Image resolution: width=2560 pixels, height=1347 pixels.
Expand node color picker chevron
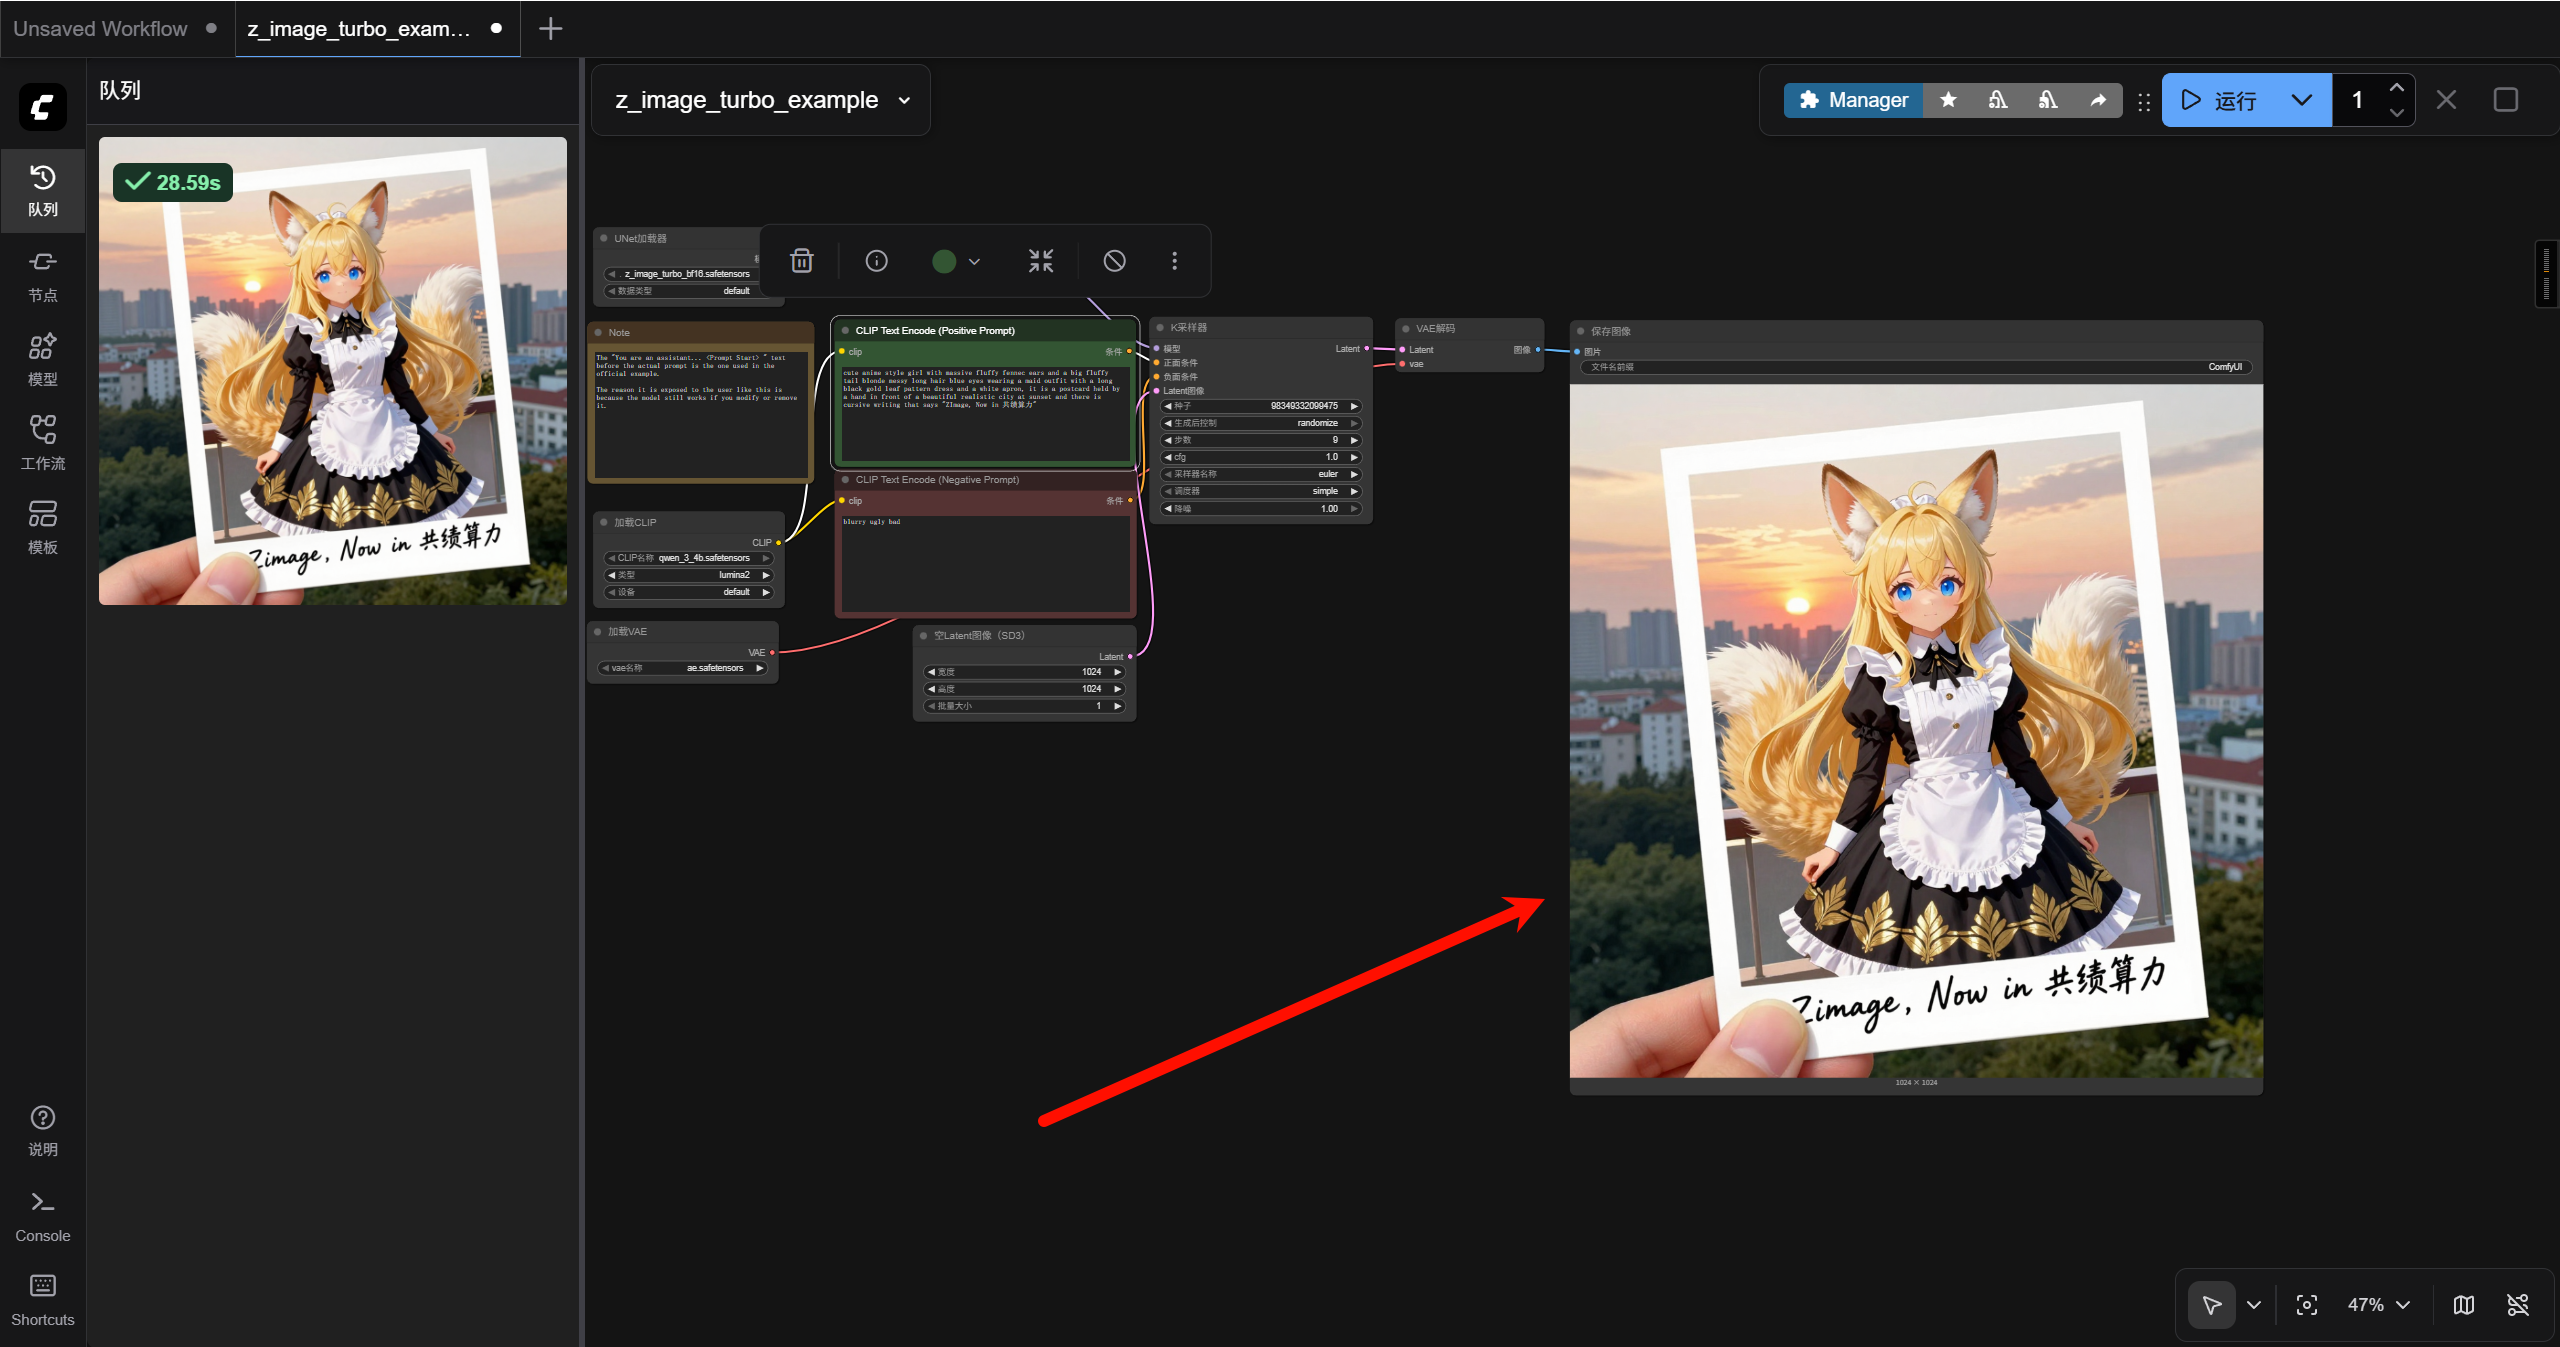click(974, 262)
